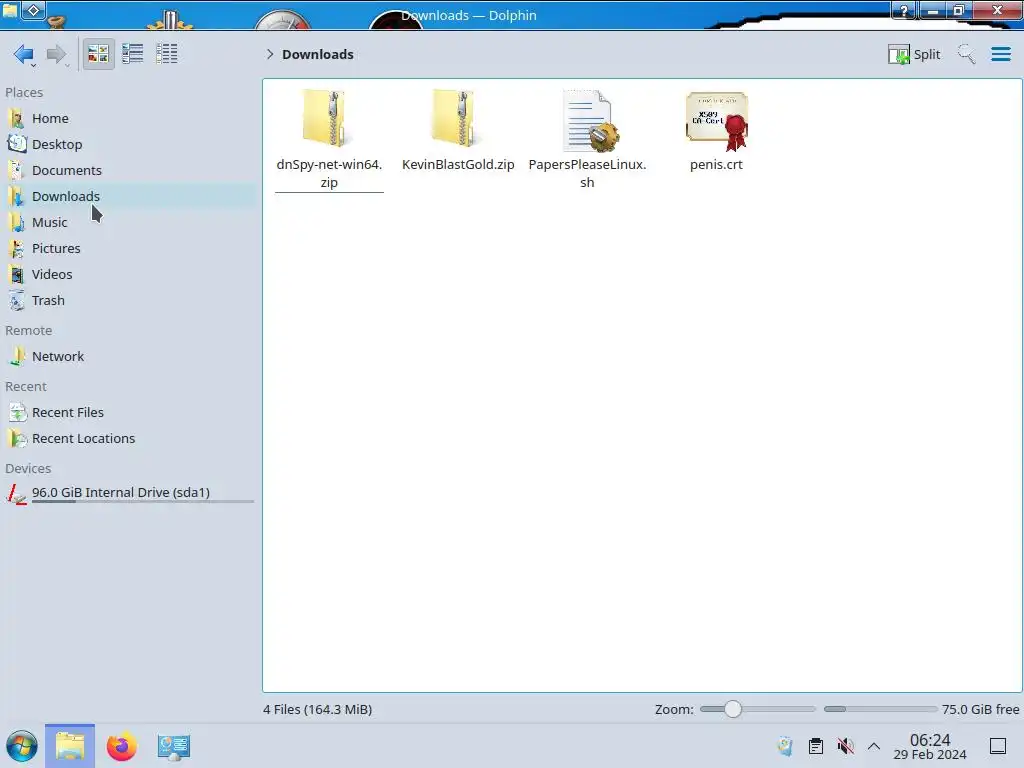Launch Firefox from the taskbar
This screenshot has width=1024, height=768.
121,746
